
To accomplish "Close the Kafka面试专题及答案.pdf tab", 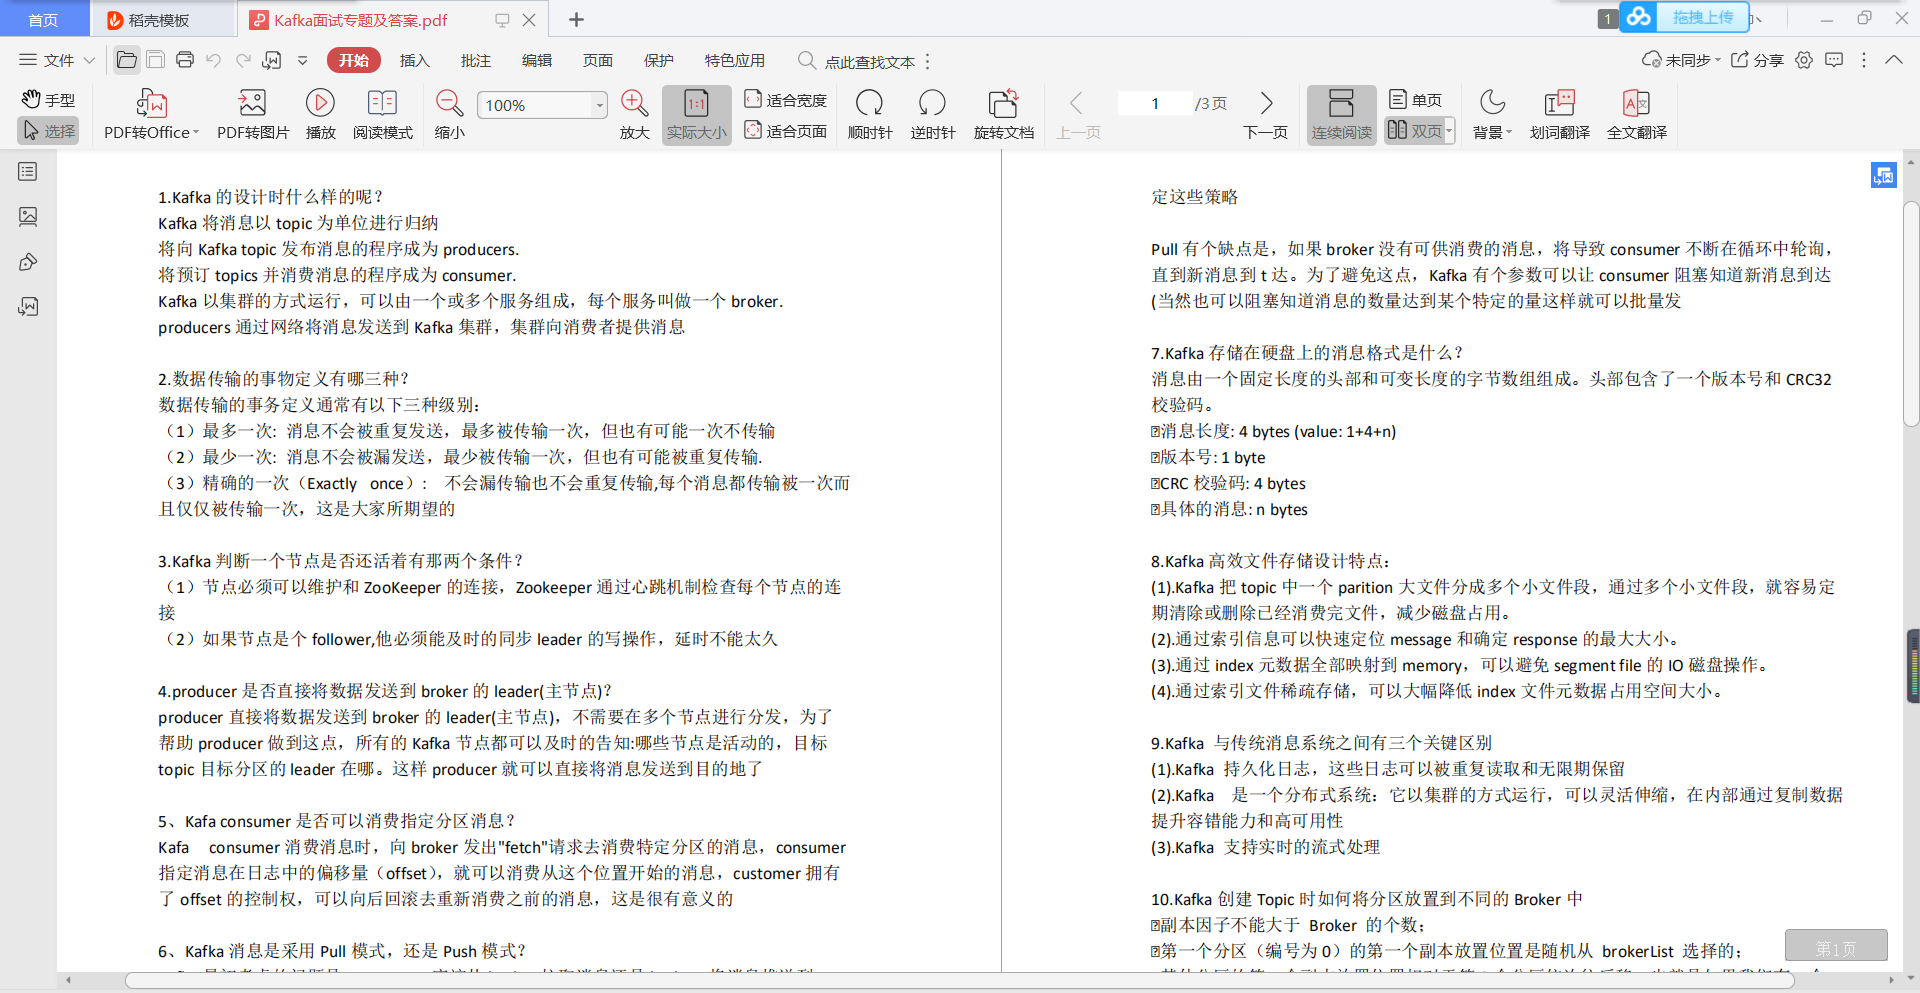I will (x=529, y=20).
